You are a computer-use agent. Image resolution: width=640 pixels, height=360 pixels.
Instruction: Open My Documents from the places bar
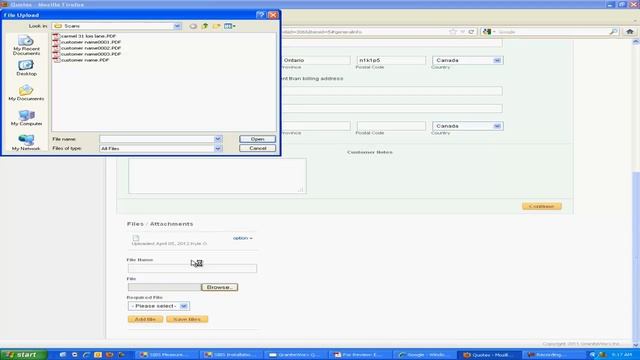(26, 93)
